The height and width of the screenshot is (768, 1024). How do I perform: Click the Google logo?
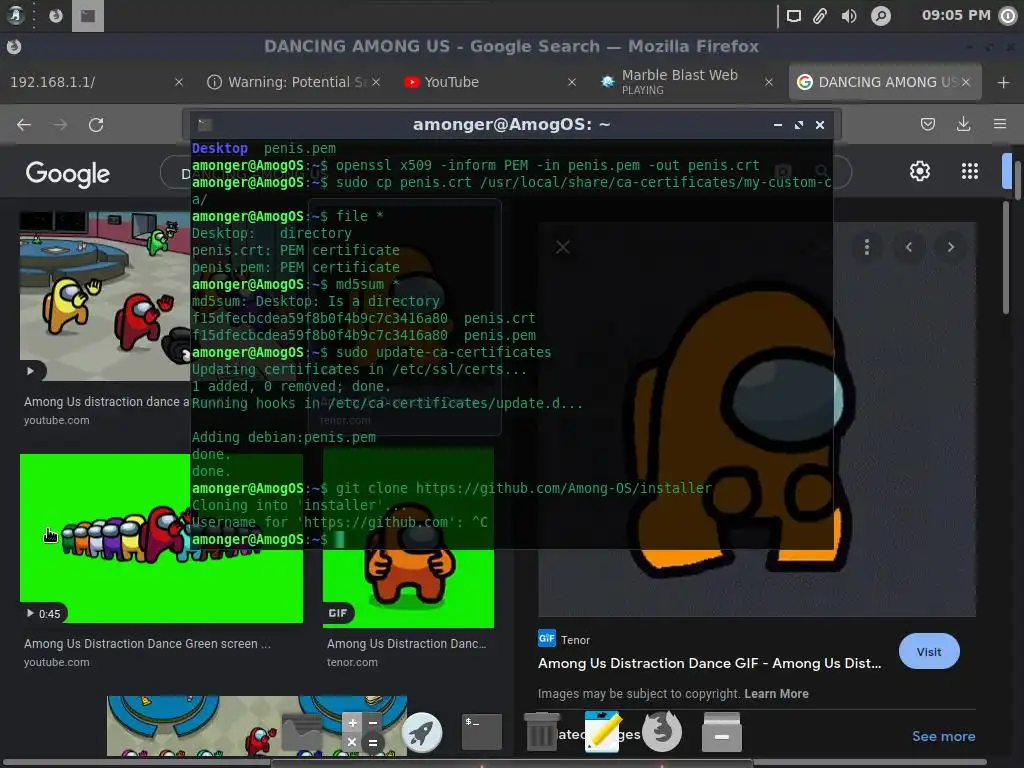(68, 174)
